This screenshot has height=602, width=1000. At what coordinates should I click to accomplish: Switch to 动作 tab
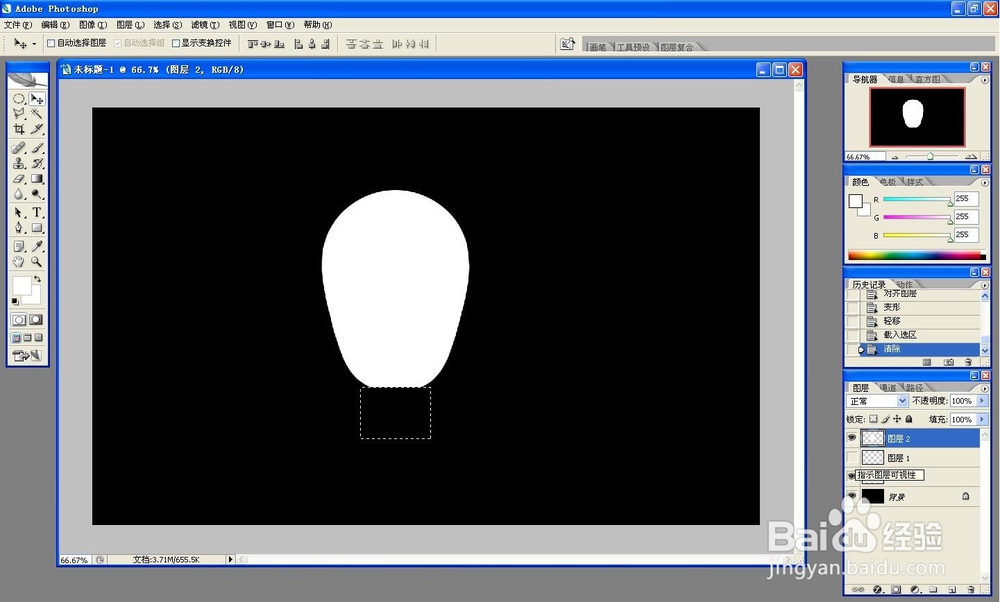(904, 284)
